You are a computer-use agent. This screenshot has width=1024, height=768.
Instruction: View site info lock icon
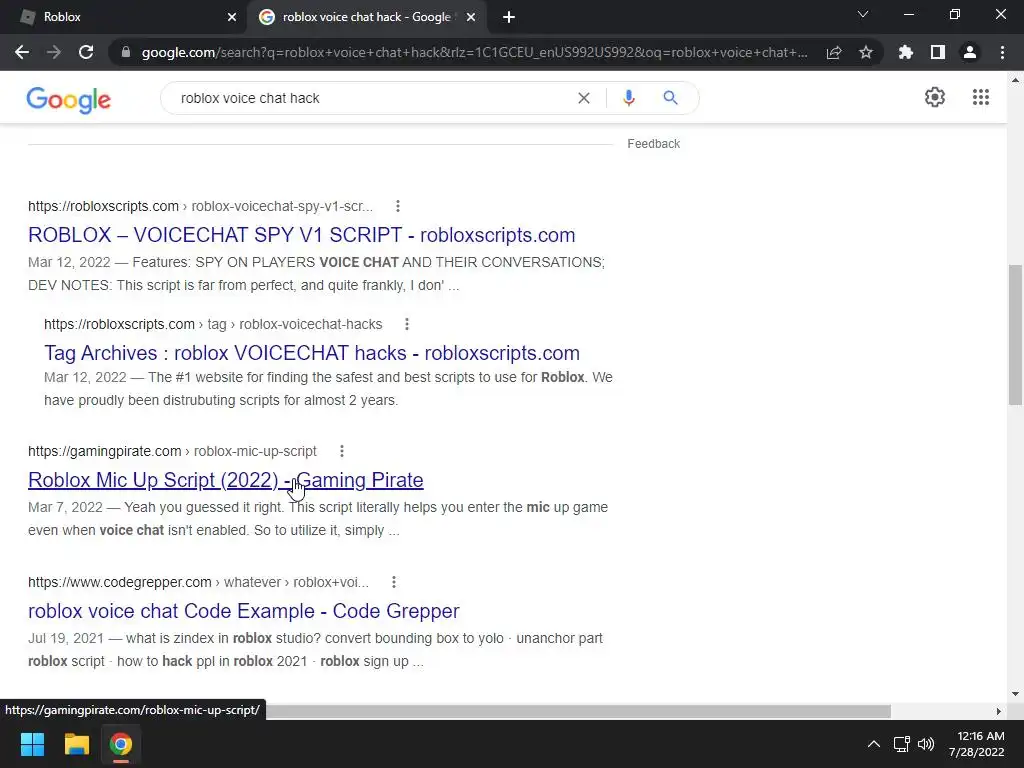(x=126, y=52)
